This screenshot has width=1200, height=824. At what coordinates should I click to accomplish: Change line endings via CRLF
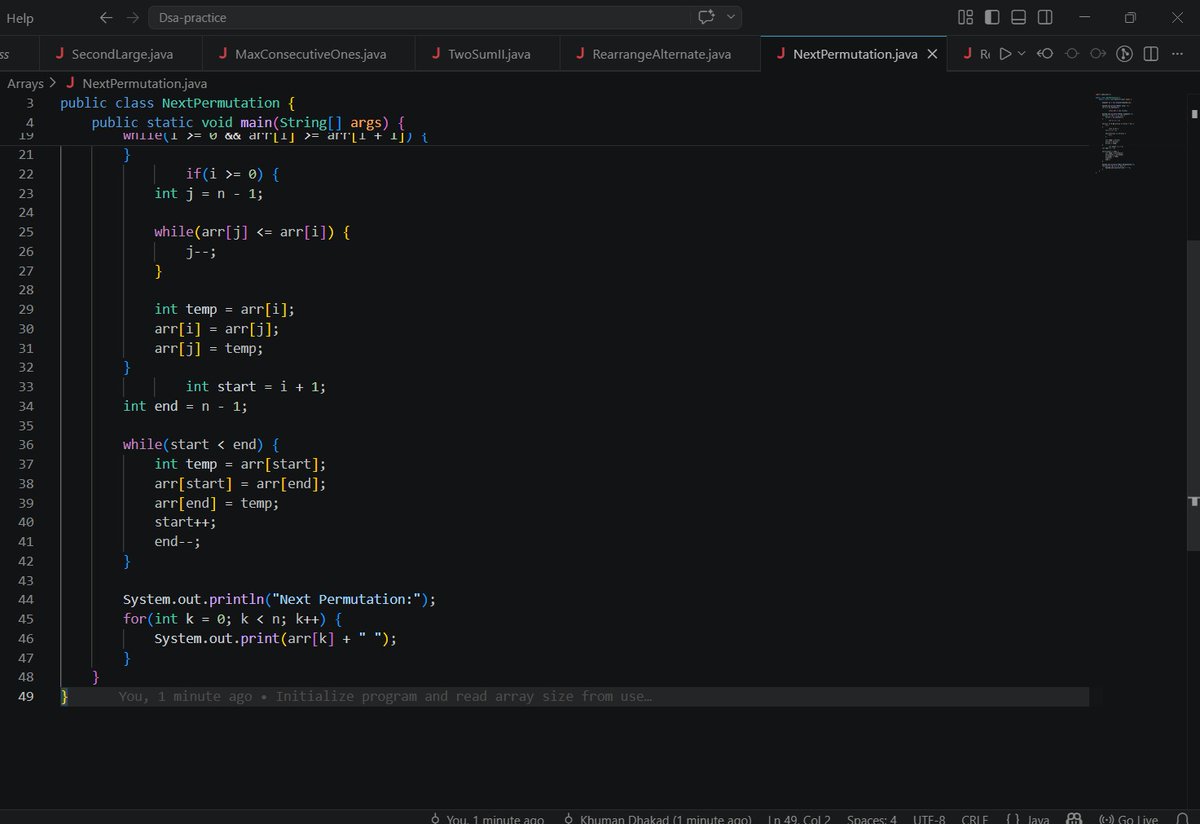click(975, 818)
